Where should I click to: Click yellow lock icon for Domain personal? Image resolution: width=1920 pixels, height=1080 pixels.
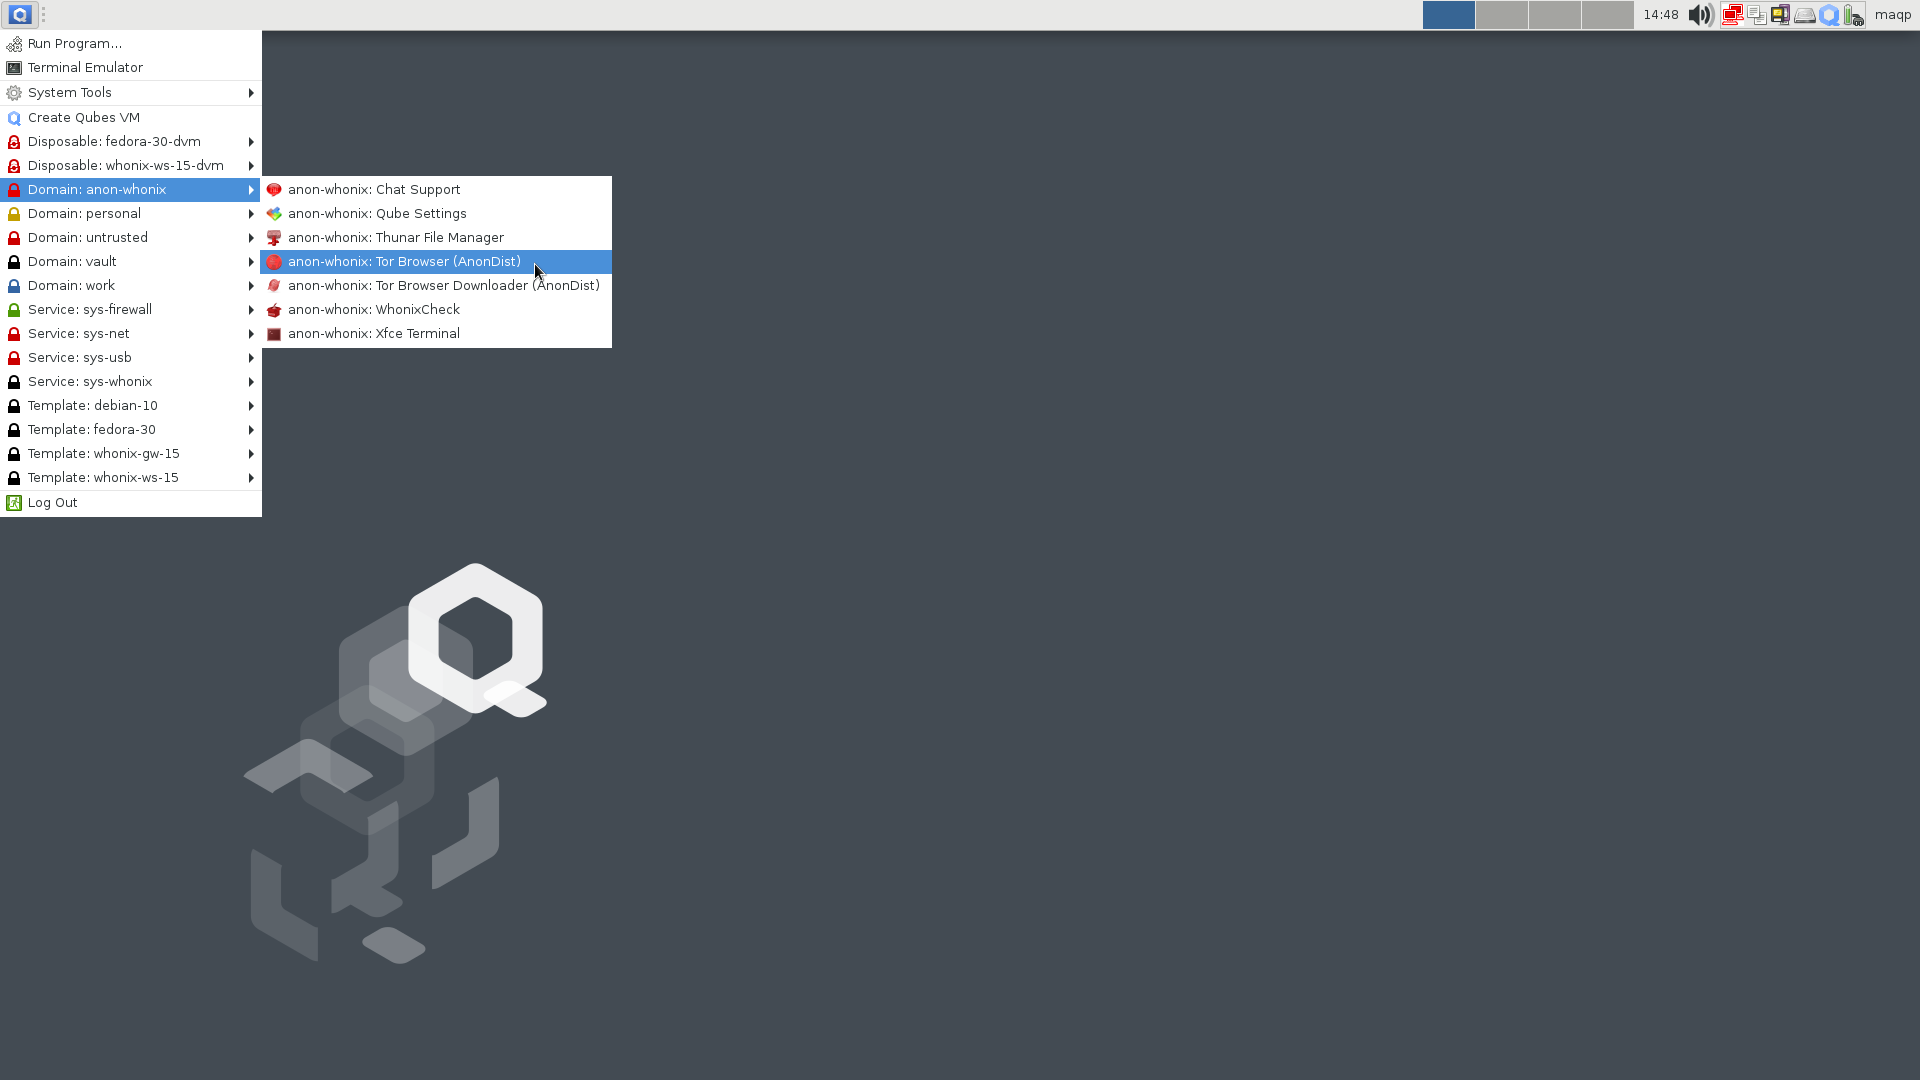coord(14,214)
